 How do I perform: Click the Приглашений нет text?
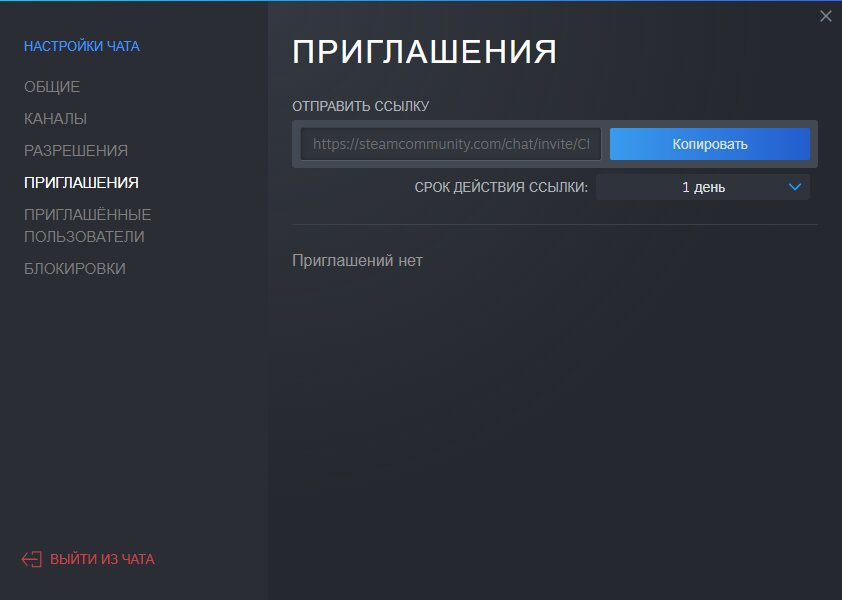point(357,261)
